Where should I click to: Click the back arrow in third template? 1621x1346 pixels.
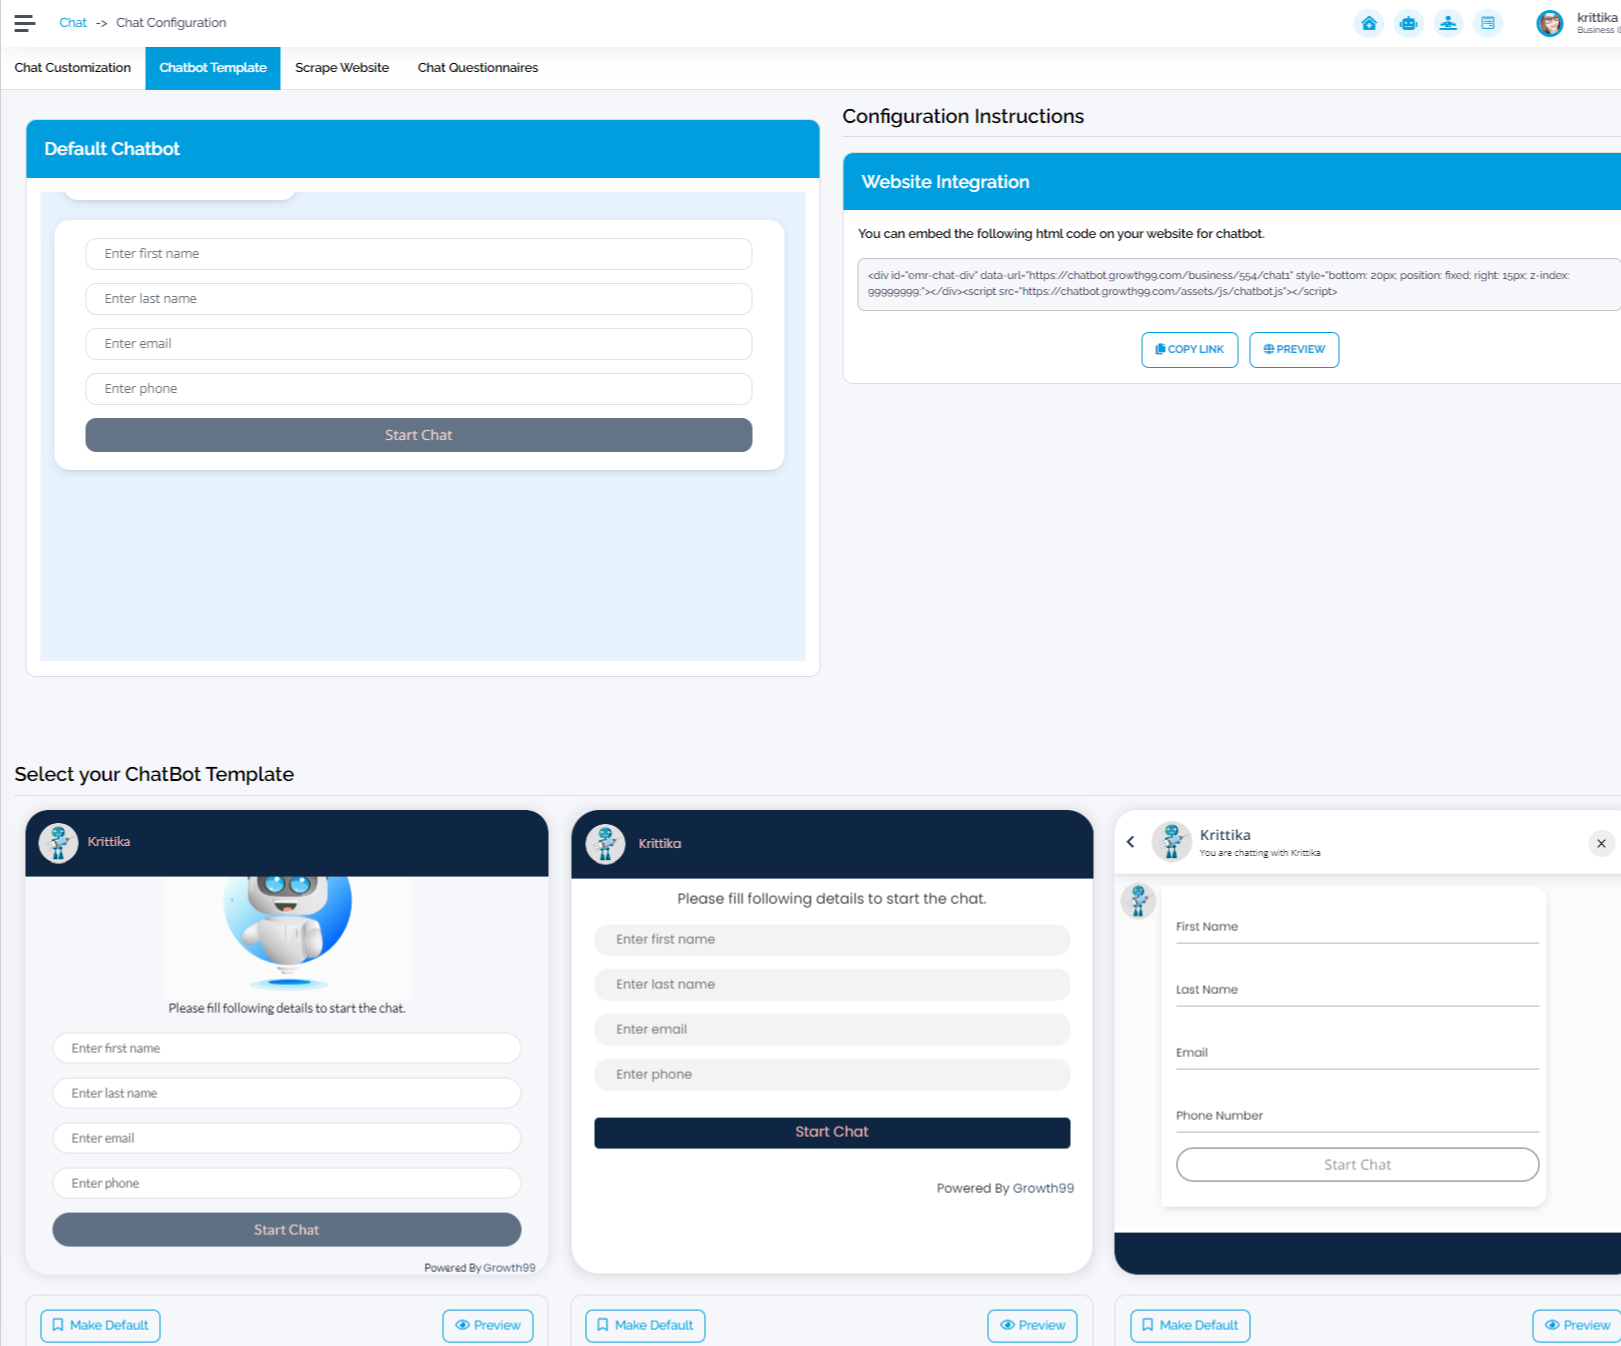pos(1131,842)
